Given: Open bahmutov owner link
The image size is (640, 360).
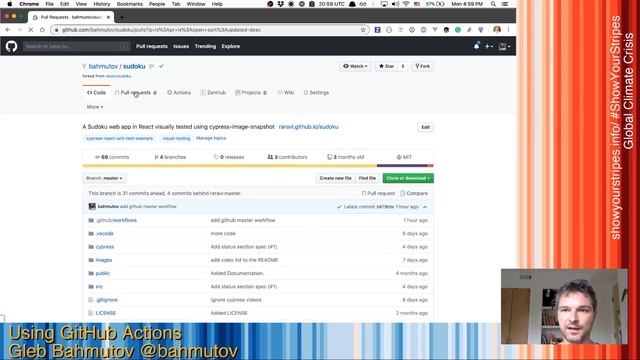Looking at the screenshot, I should pyautogui.click(x=103, y=66).
